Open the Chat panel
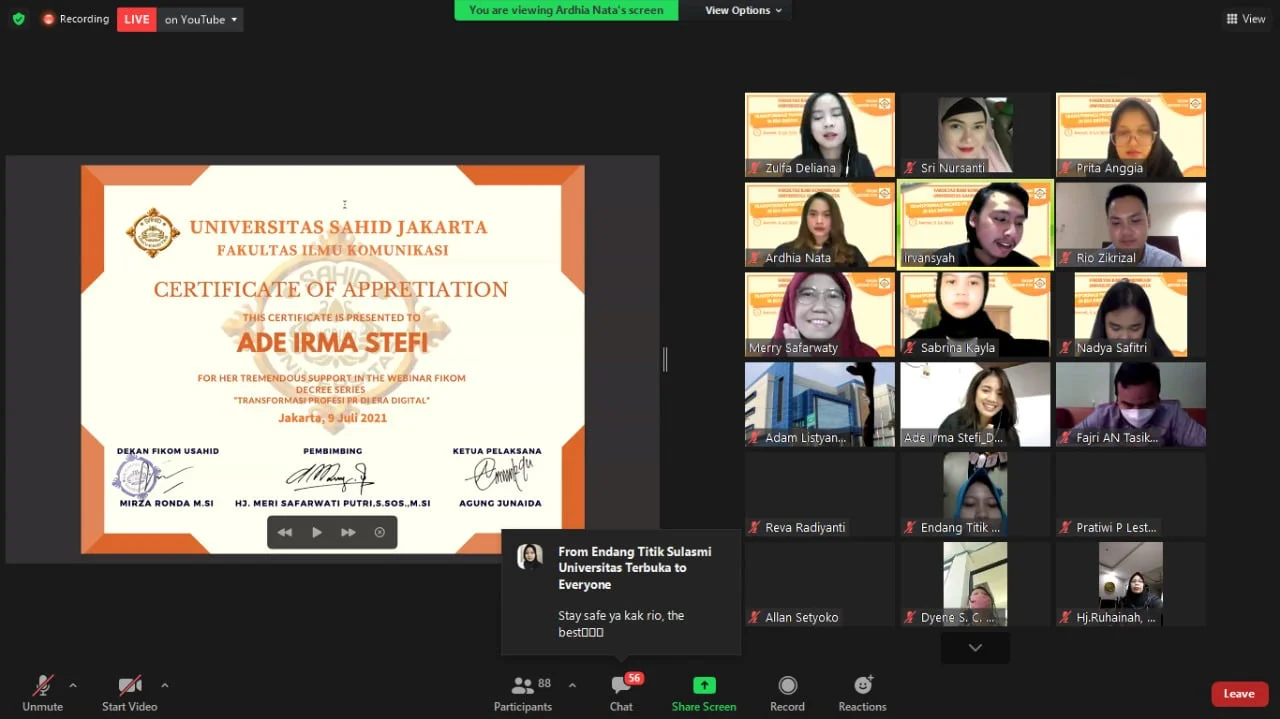1280x719 pixels. tap(621, 693)
